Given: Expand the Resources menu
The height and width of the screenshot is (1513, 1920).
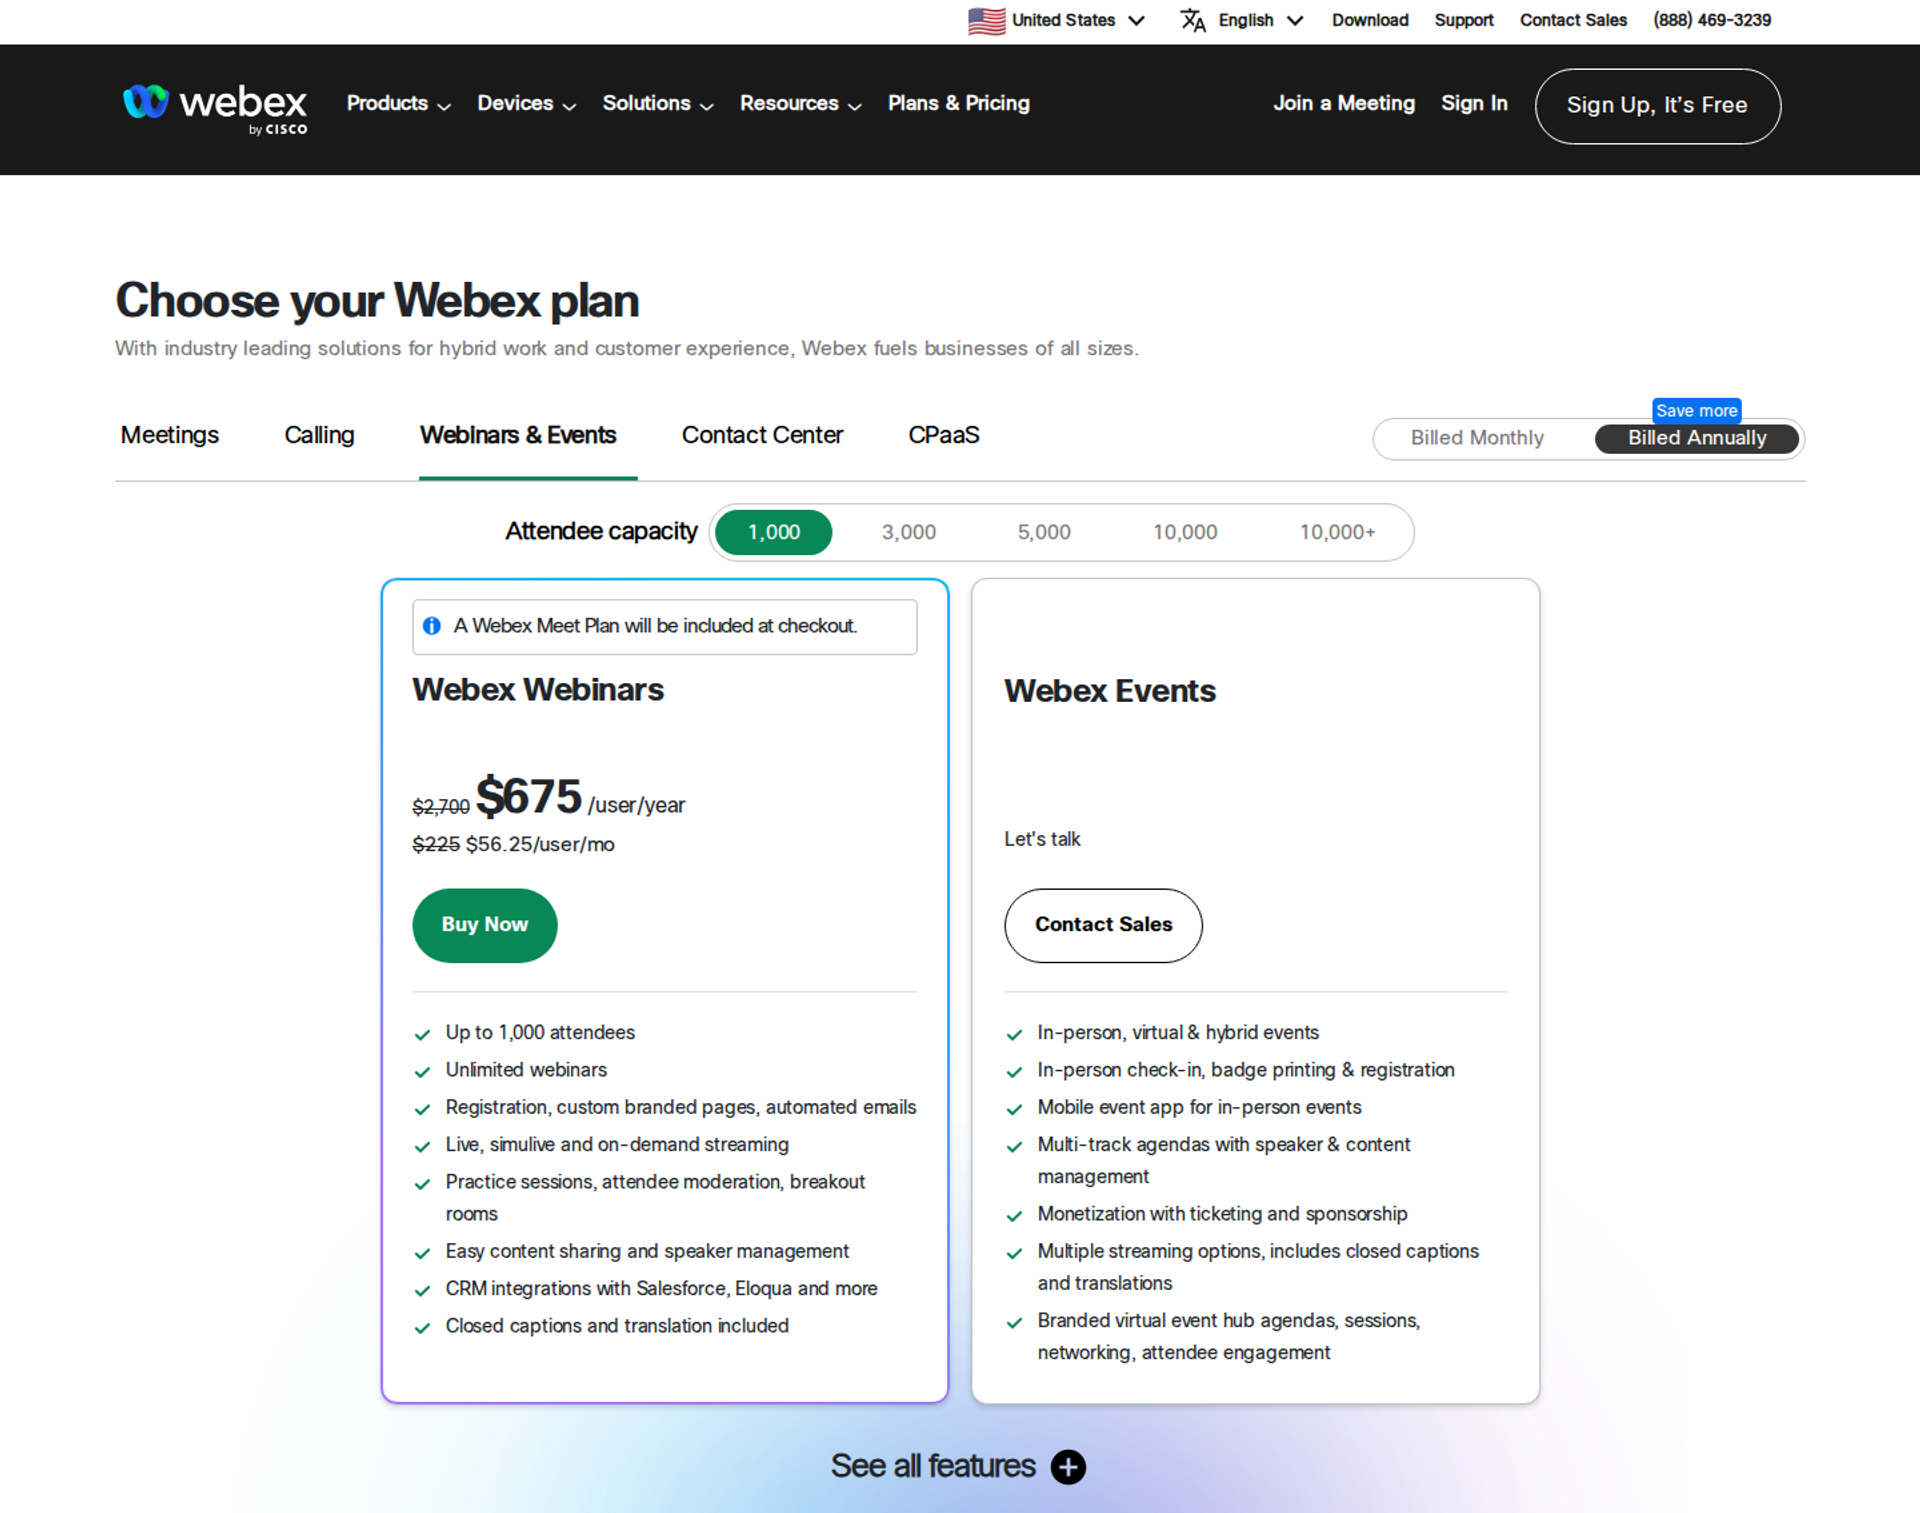Looking at the screenshot, I should coord(800,104).
